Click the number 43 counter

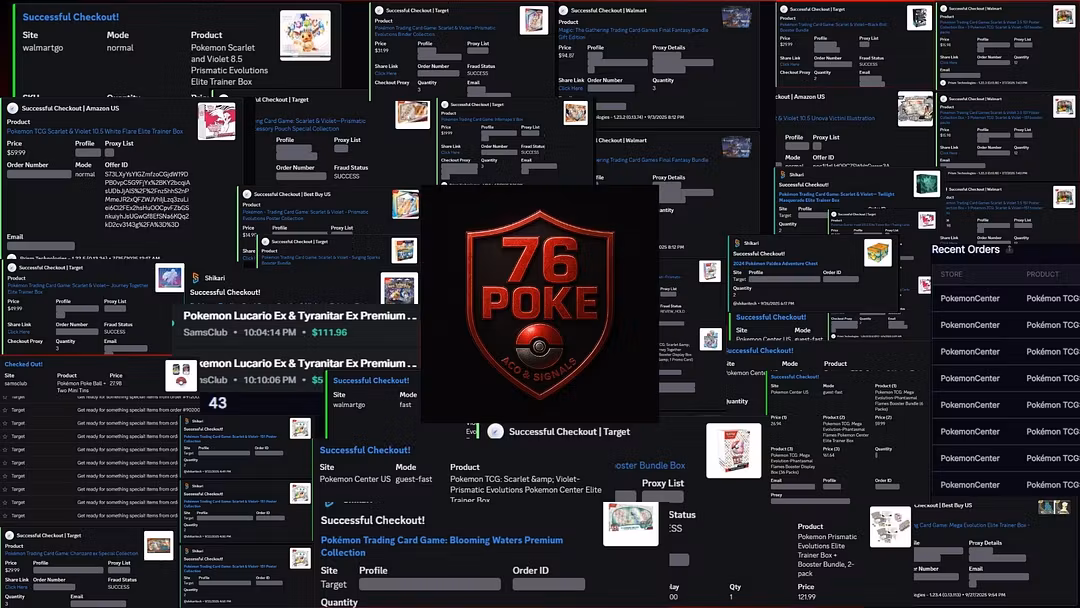coord(218,403)
